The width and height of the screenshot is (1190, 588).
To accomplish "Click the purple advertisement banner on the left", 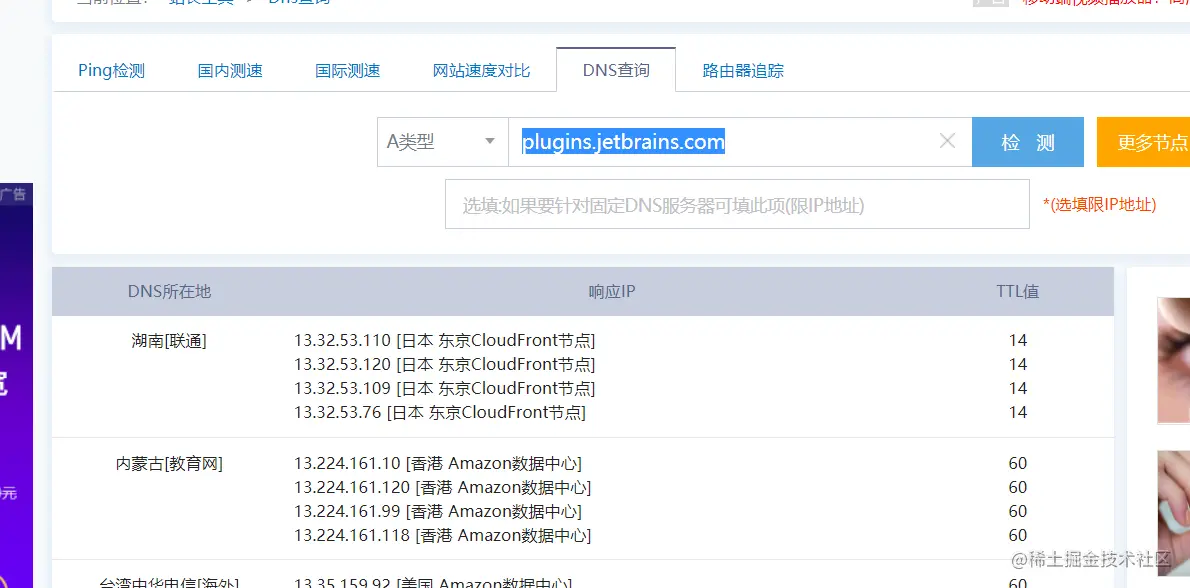I will point(17,385).
